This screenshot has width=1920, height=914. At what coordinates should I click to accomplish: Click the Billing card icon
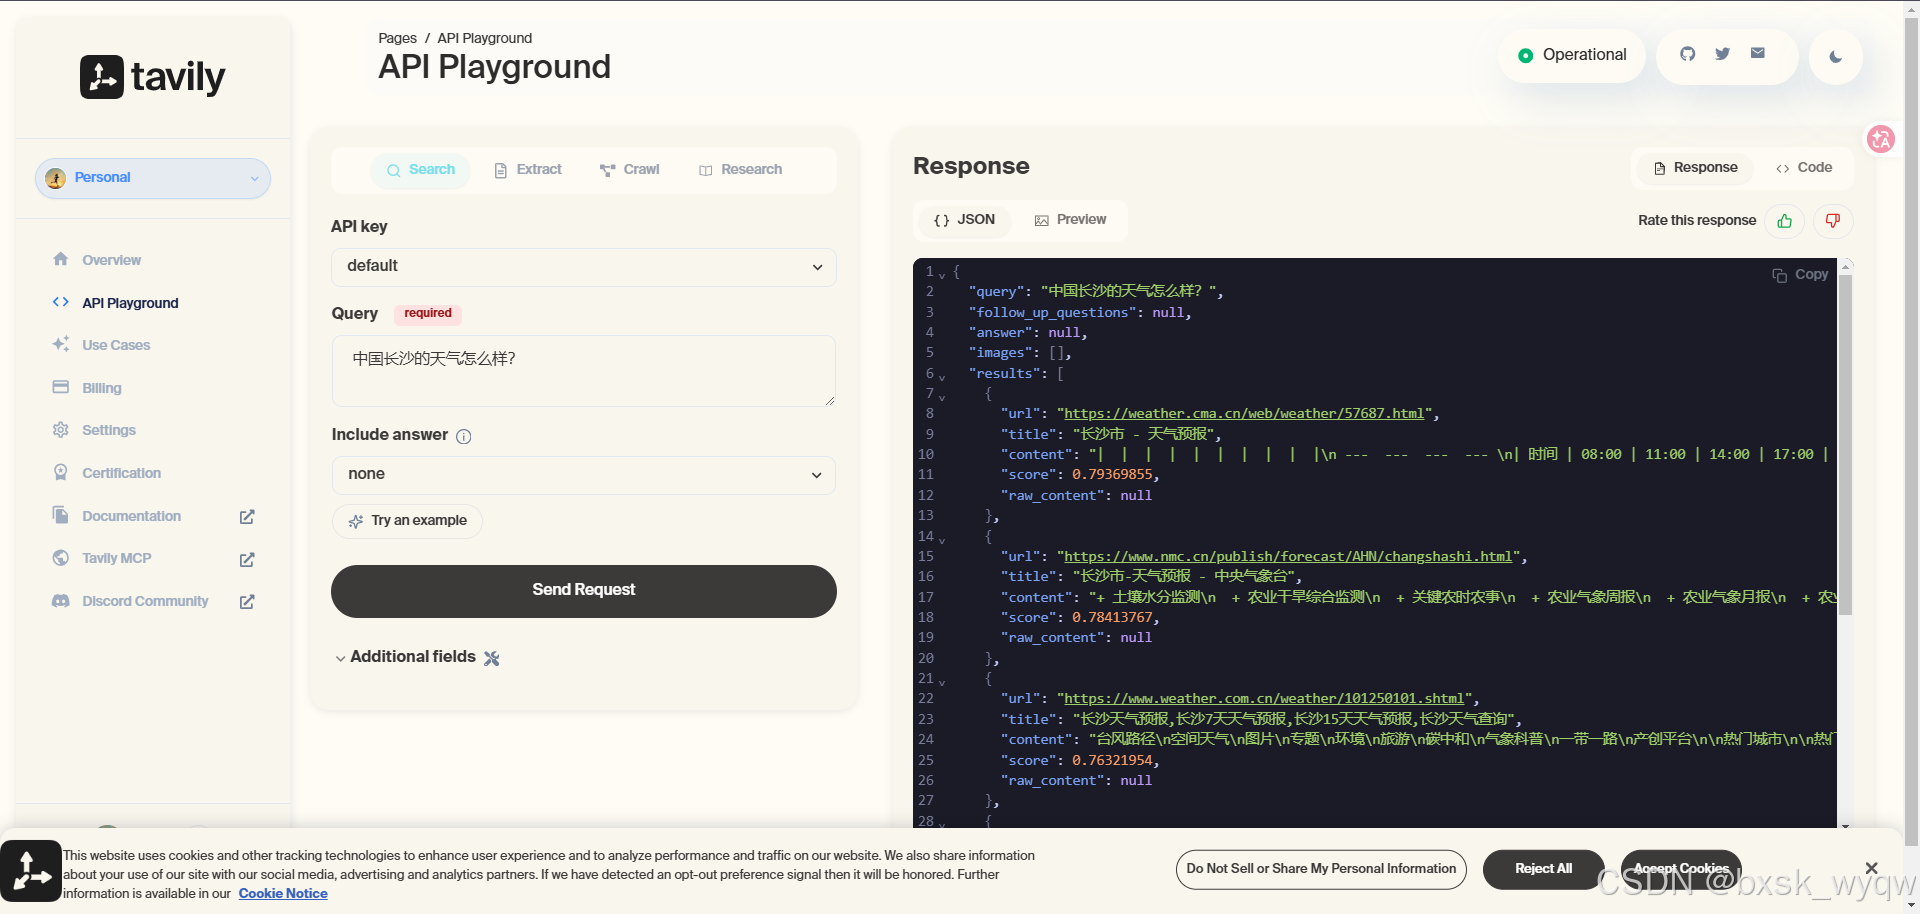click(61, 387)
